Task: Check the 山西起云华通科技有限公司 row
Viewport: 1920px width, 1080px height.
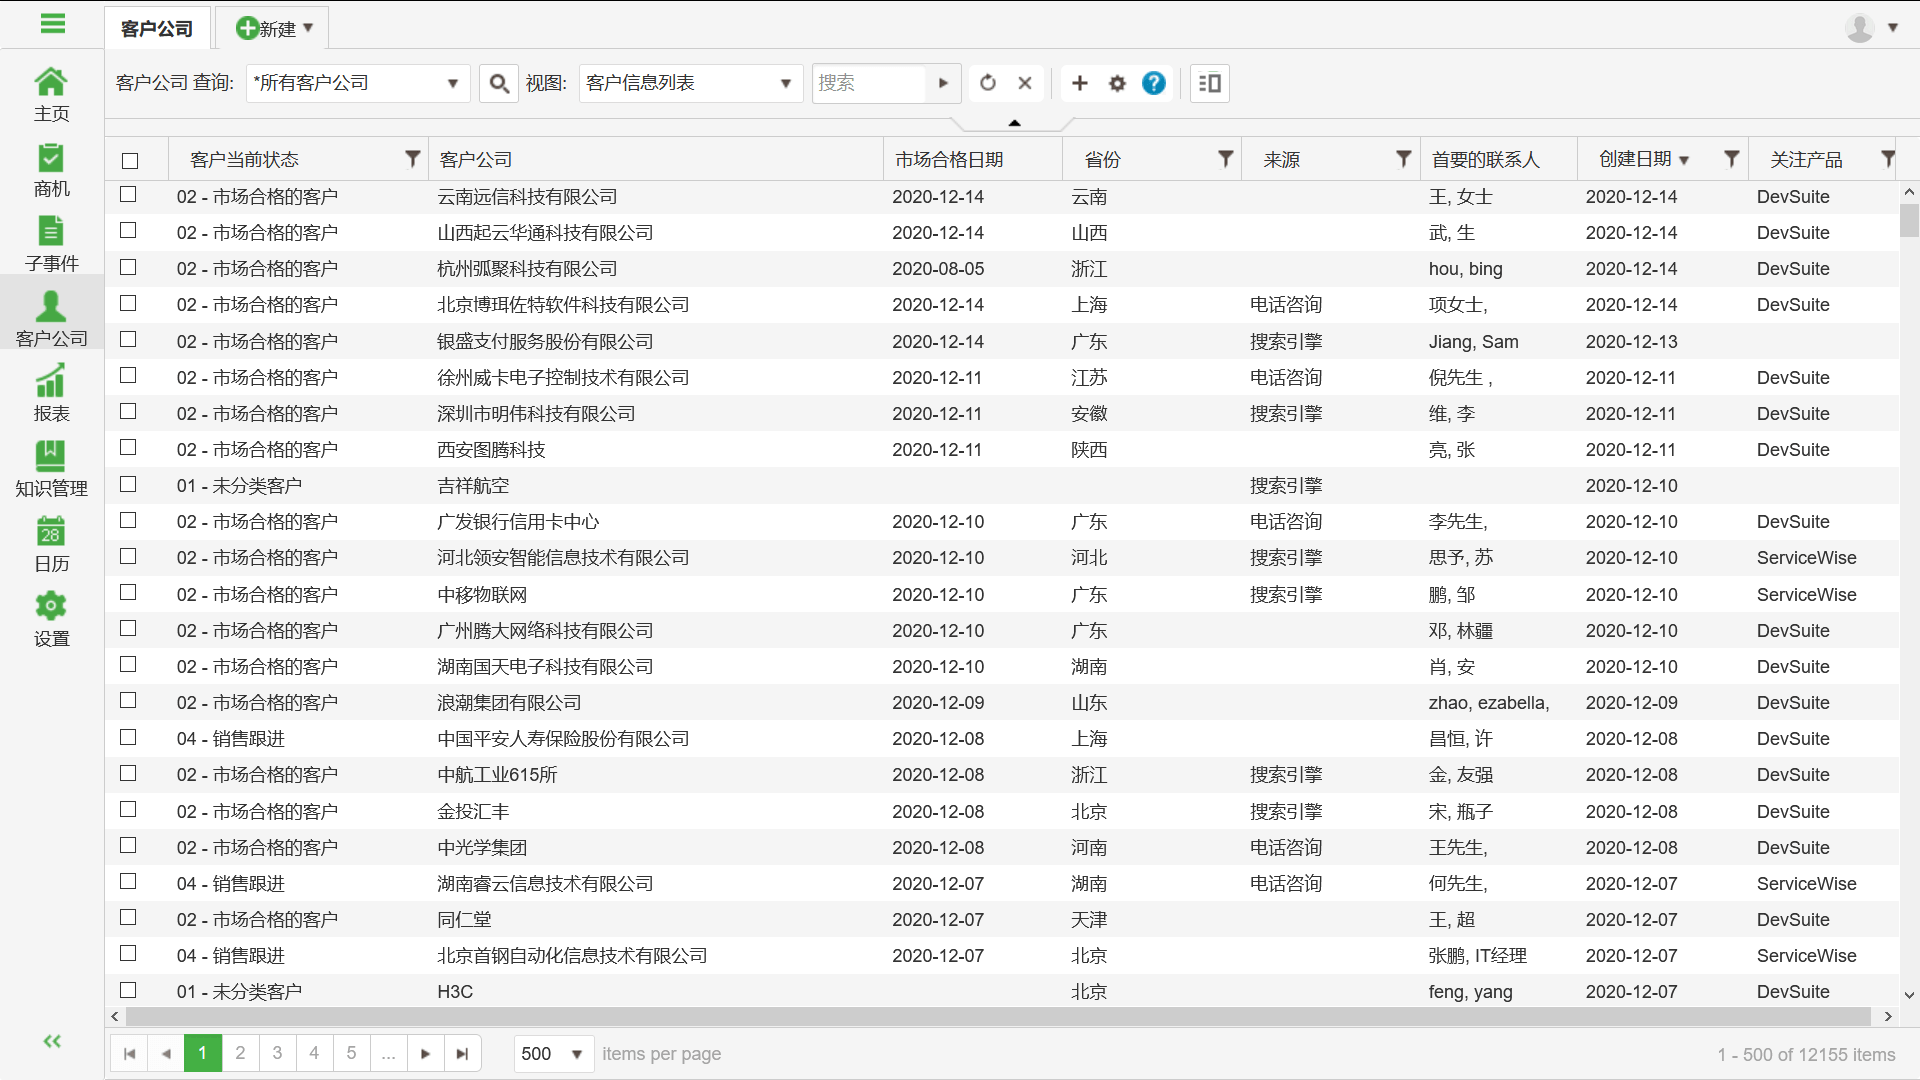Action: (128, 230)
